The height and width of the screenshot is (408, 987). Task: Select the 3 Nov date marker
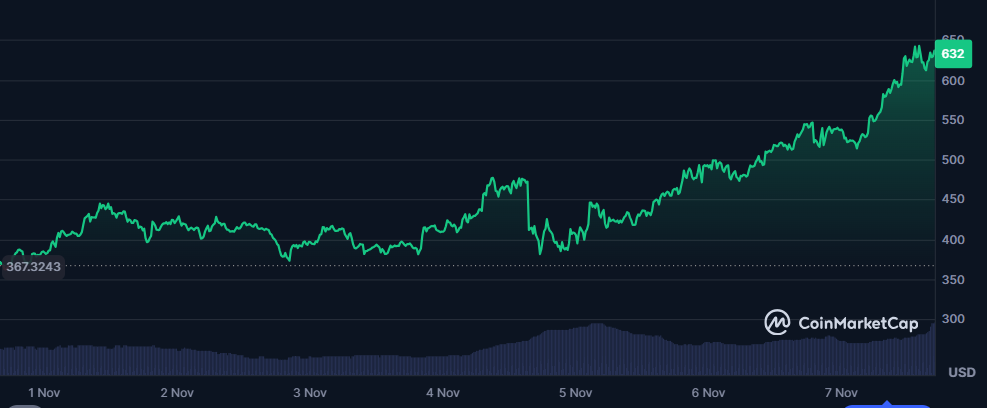click(x=310, y=392)
